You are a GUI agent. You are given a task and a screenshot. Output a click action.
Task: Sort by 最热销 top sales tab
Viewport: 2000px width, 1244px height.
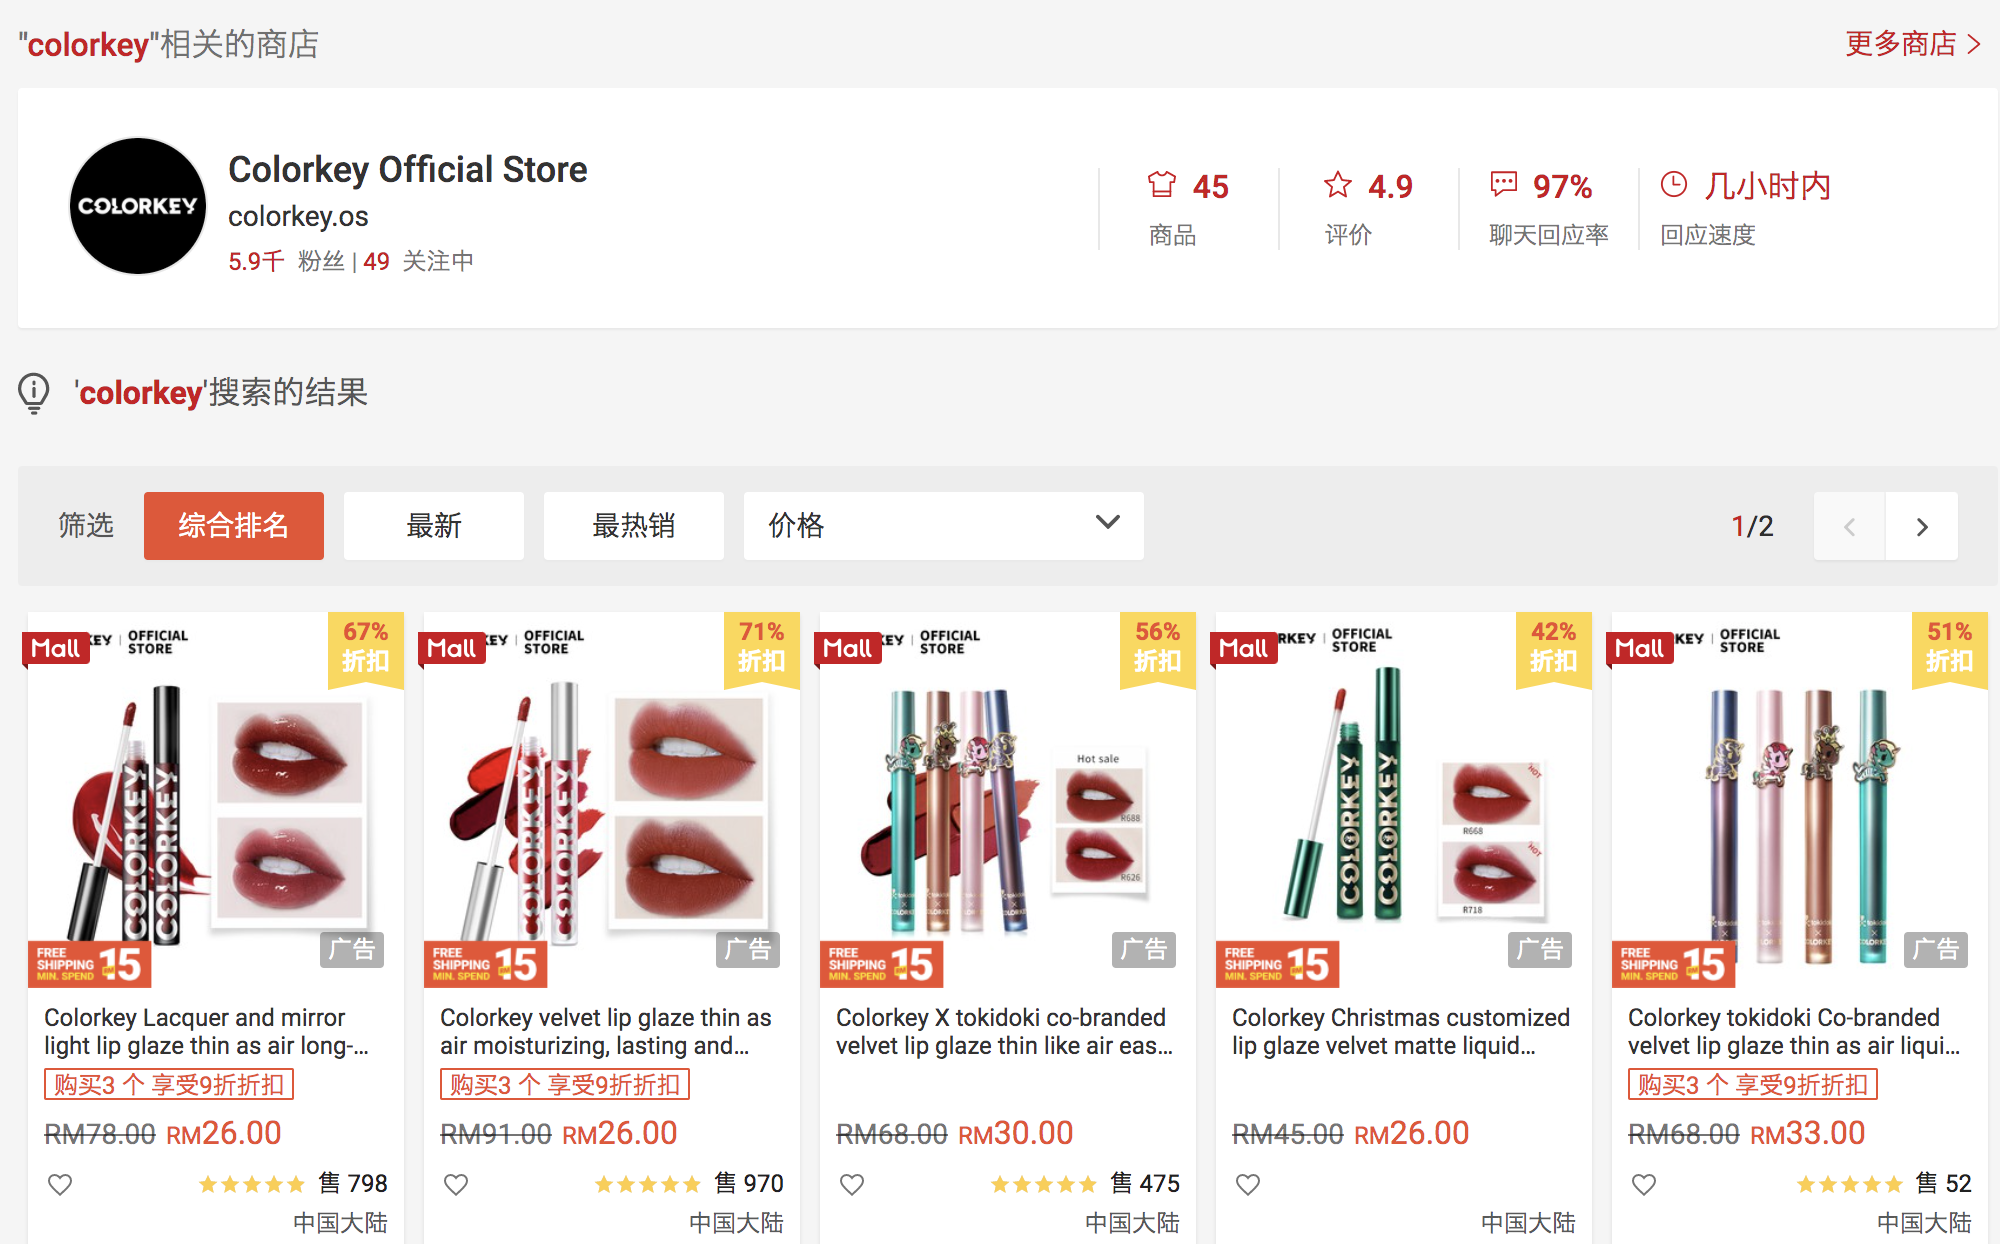[633, 525]
